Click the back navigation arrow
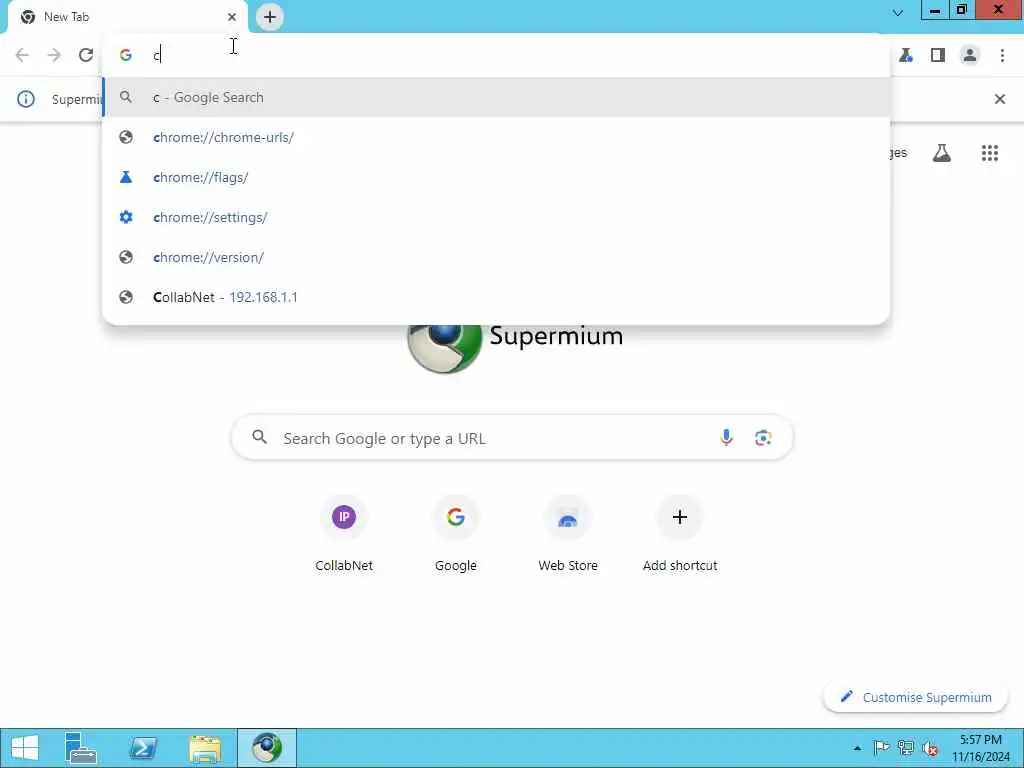The image size is (1024, 768). point(22,55)
